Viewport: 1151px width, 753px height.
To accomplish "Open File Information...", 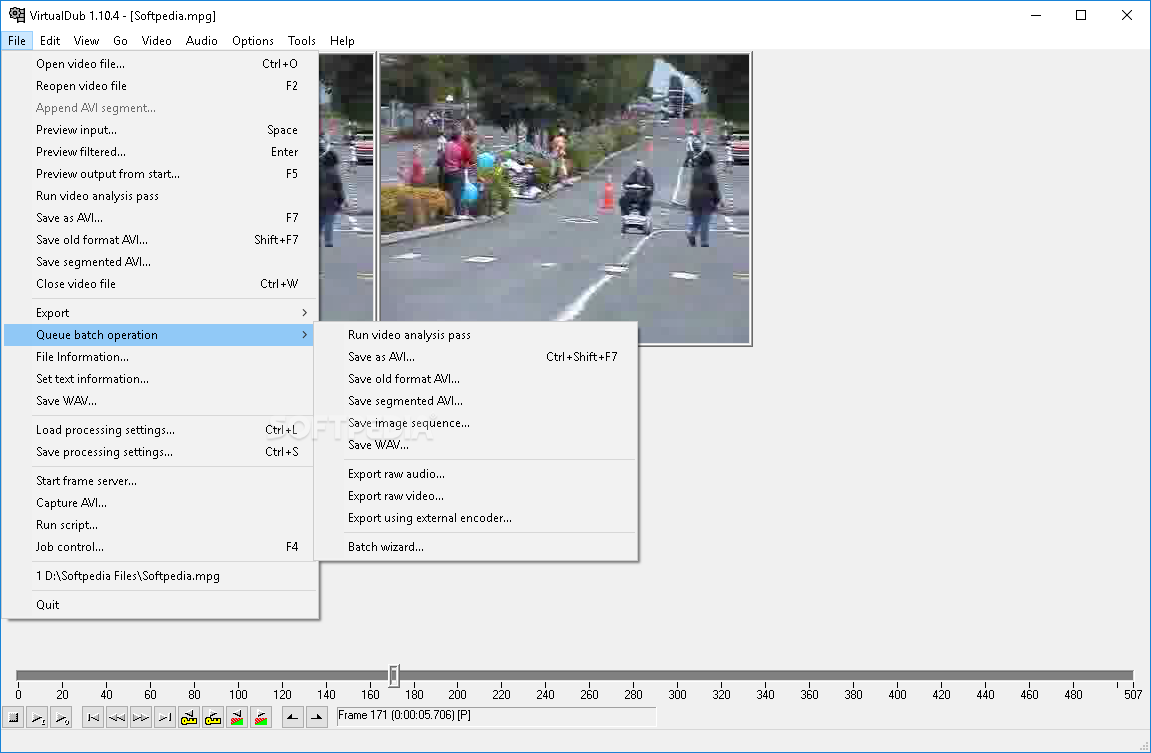I will [161, 357].
